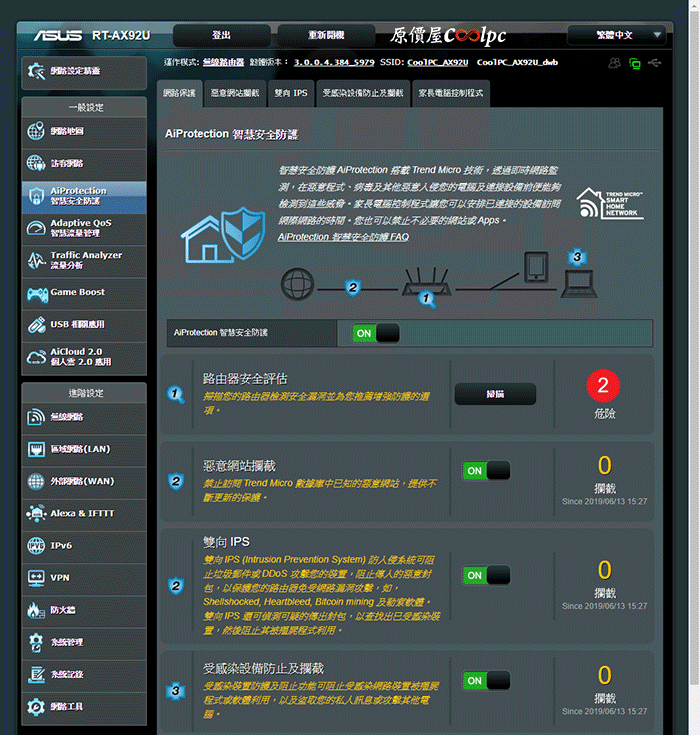This screenshot has height=735, width=700.
Task: Open Quick Internet Setup wizard icon
Action: (x=36, y=71)
